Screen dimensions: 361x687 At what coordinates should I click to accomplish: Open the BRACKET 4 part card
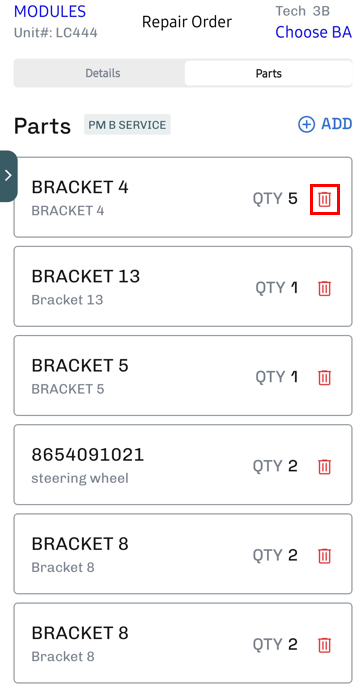183,197
